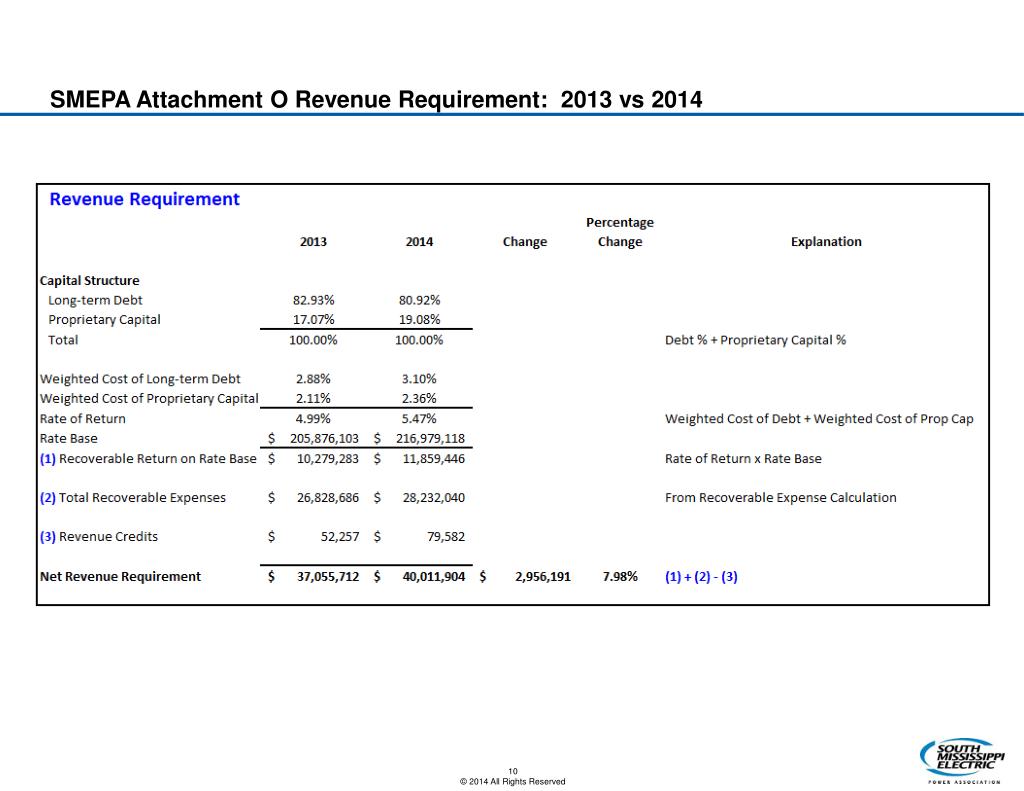Select weighted debt cost 3.10%
The width and height of the screenshot is (1024, 791).
click(419, 379)
